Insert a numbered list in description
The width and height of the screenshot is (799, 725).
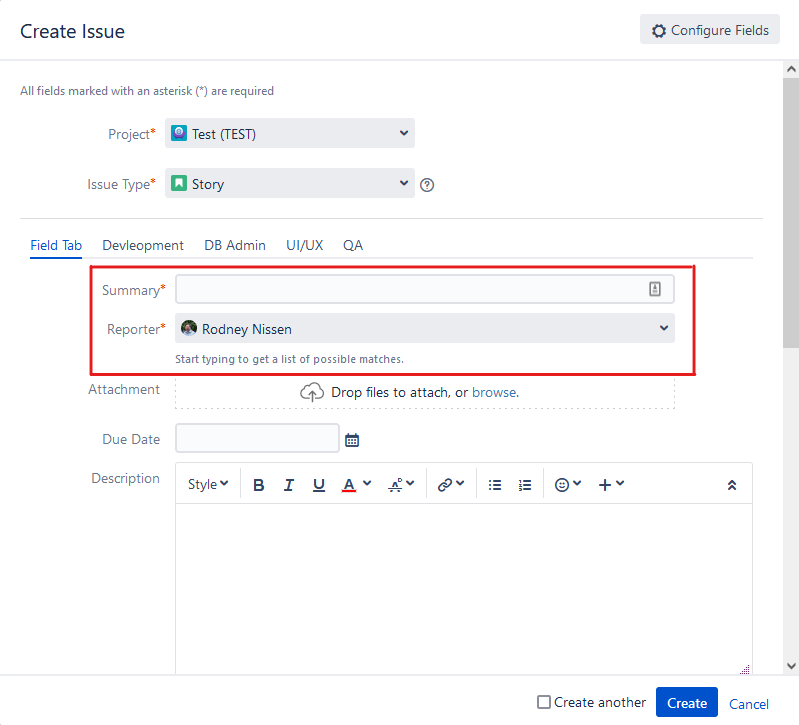pos(525,485)
